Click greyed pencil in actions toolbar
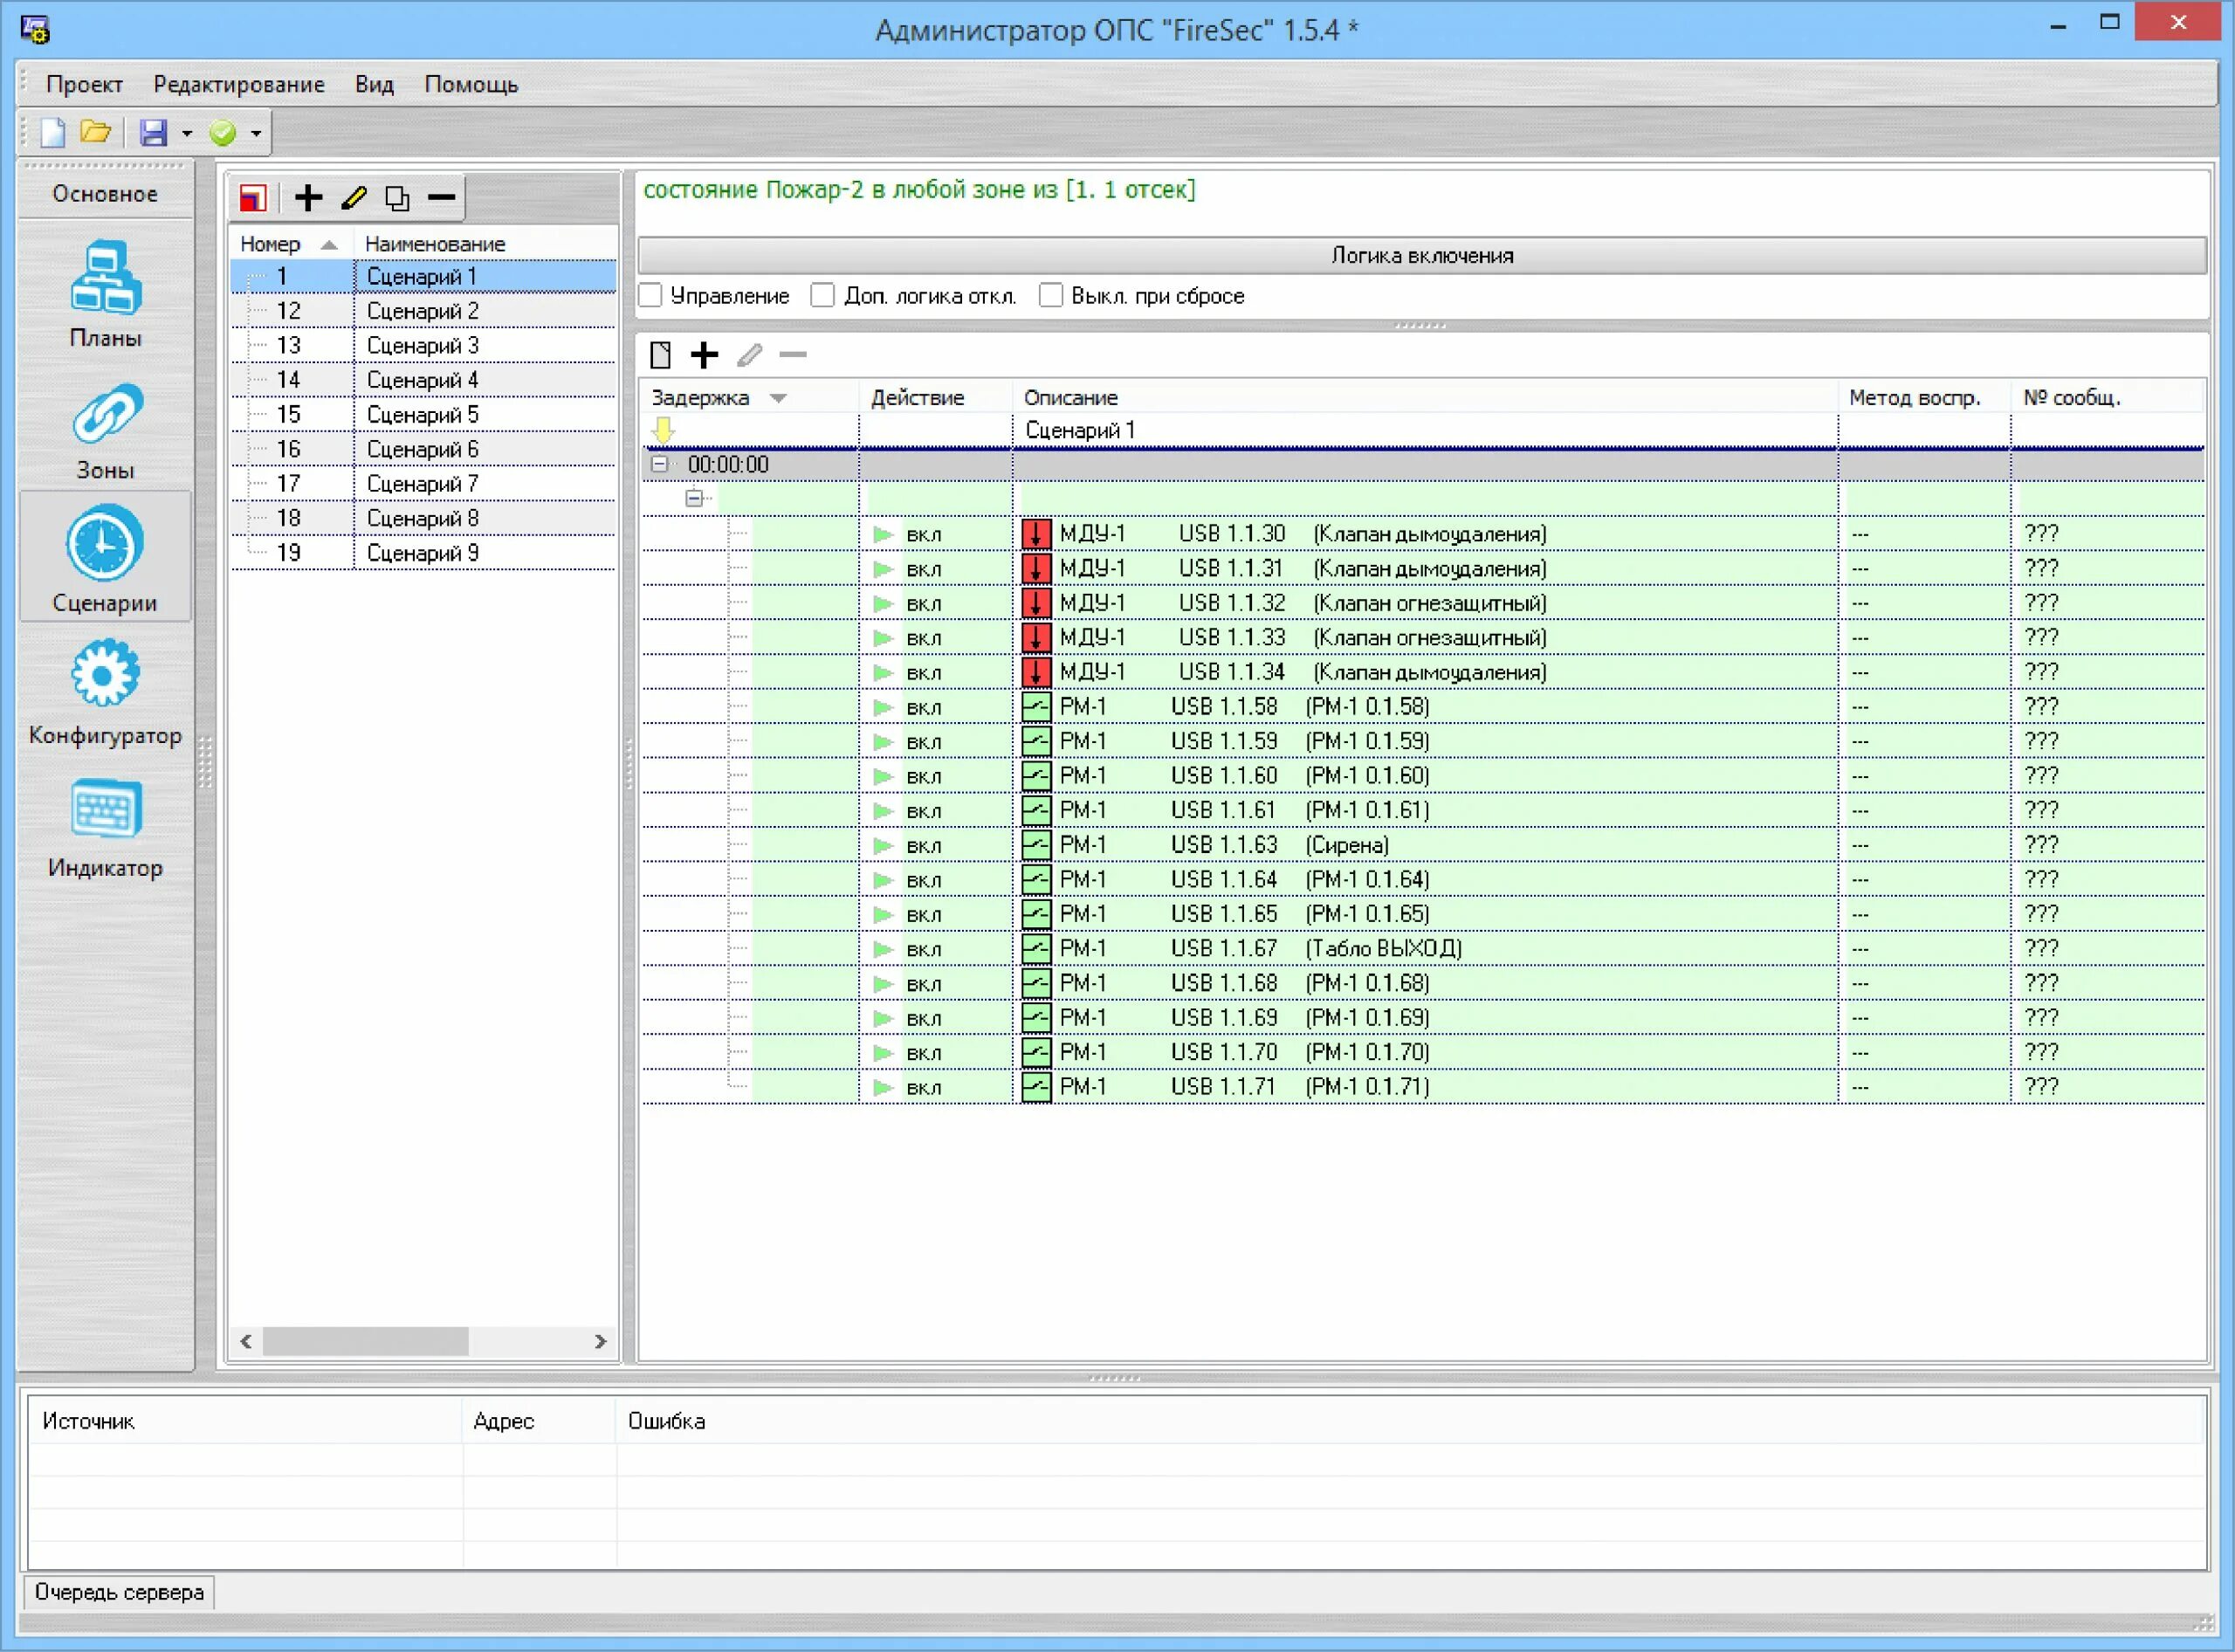This screenshot has height=1652, width=2235. (x=749, y=355)
